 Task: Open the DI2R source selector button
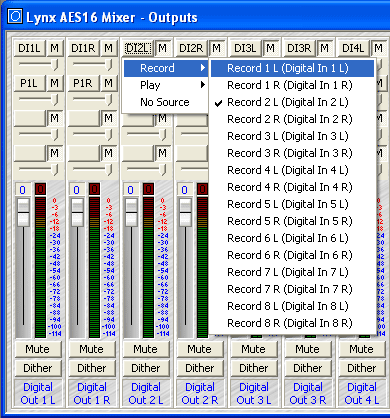[x=192, y=48]
